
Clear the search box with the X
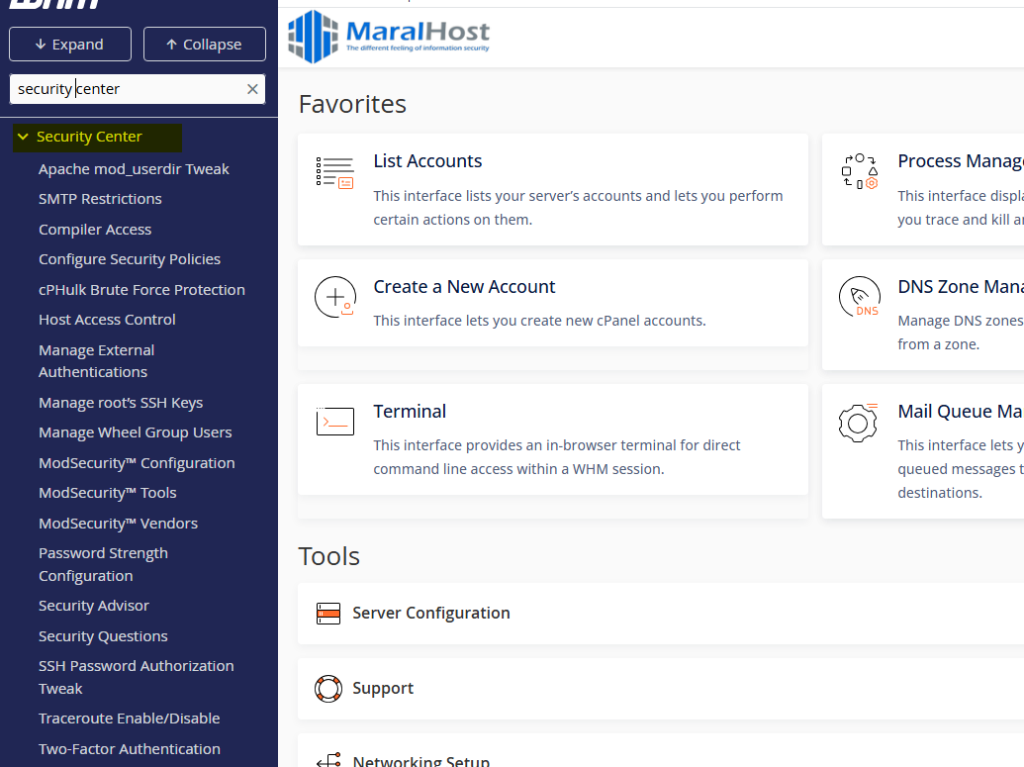(252, 89)
